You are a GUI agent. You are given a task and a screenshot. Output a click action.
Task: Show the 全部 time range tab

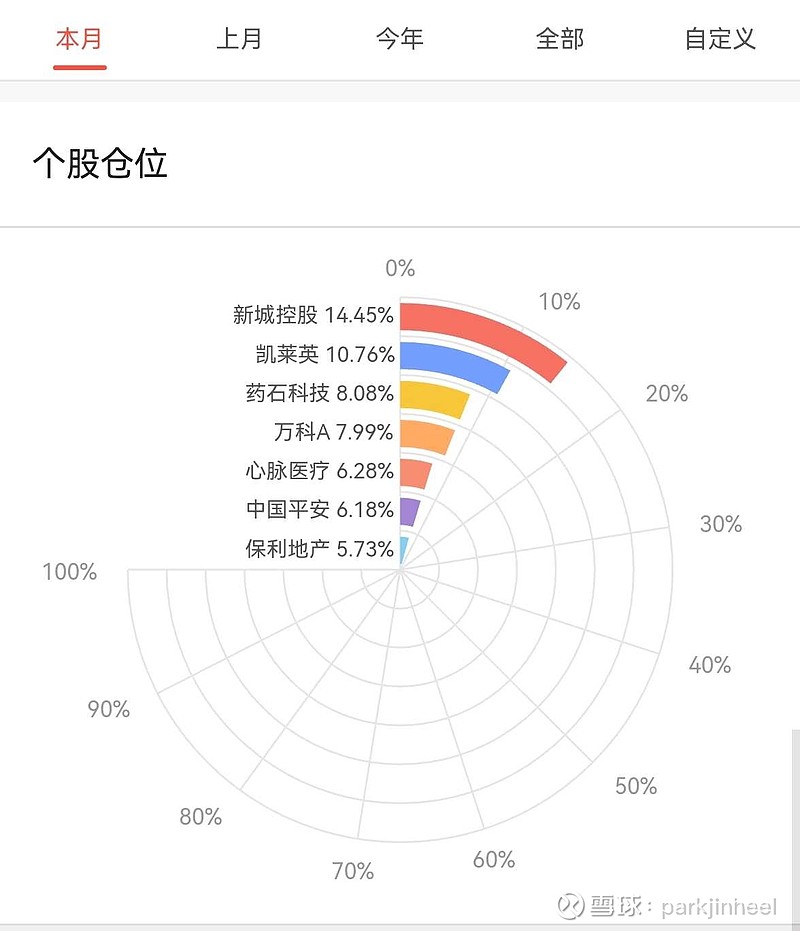[560, 40]
